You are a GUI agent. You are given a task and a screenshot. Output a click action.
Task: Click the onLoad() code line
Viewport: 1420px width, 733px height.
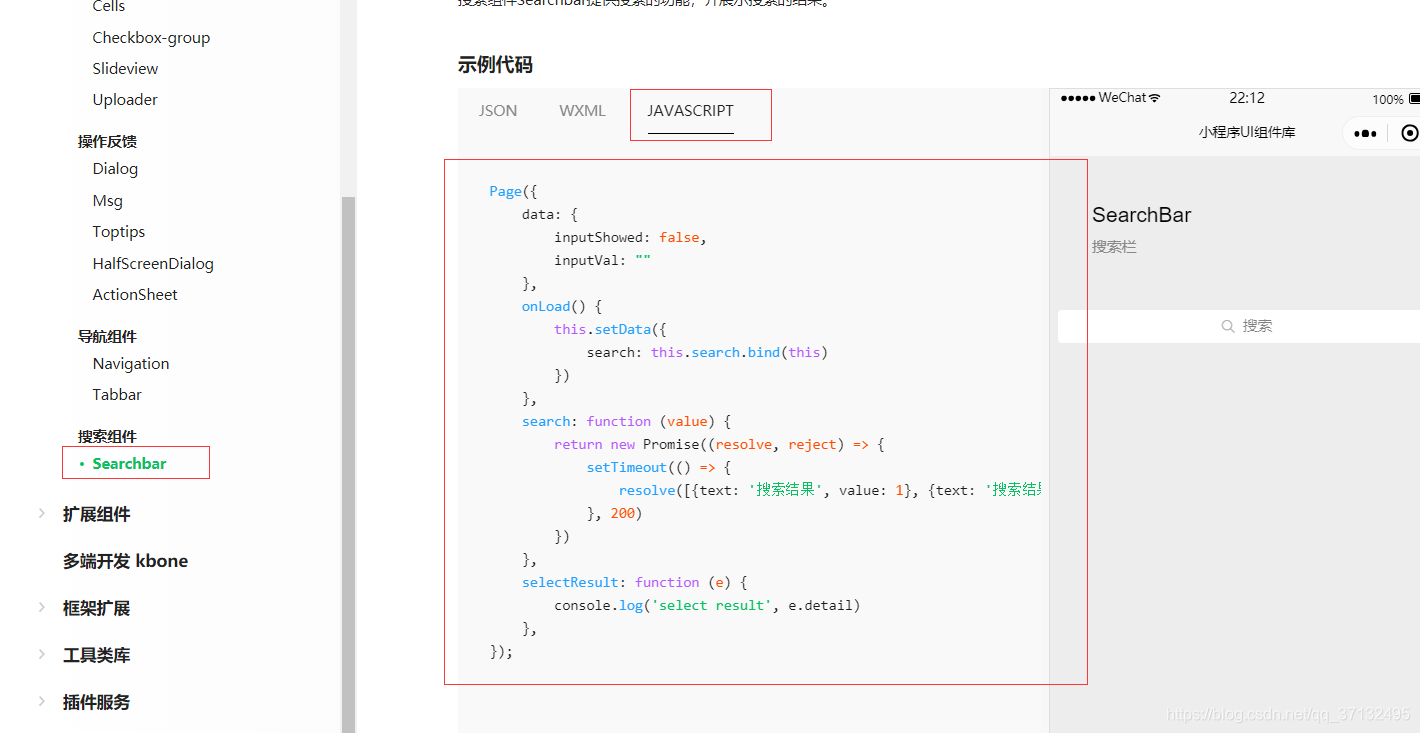tap(562, 307)
